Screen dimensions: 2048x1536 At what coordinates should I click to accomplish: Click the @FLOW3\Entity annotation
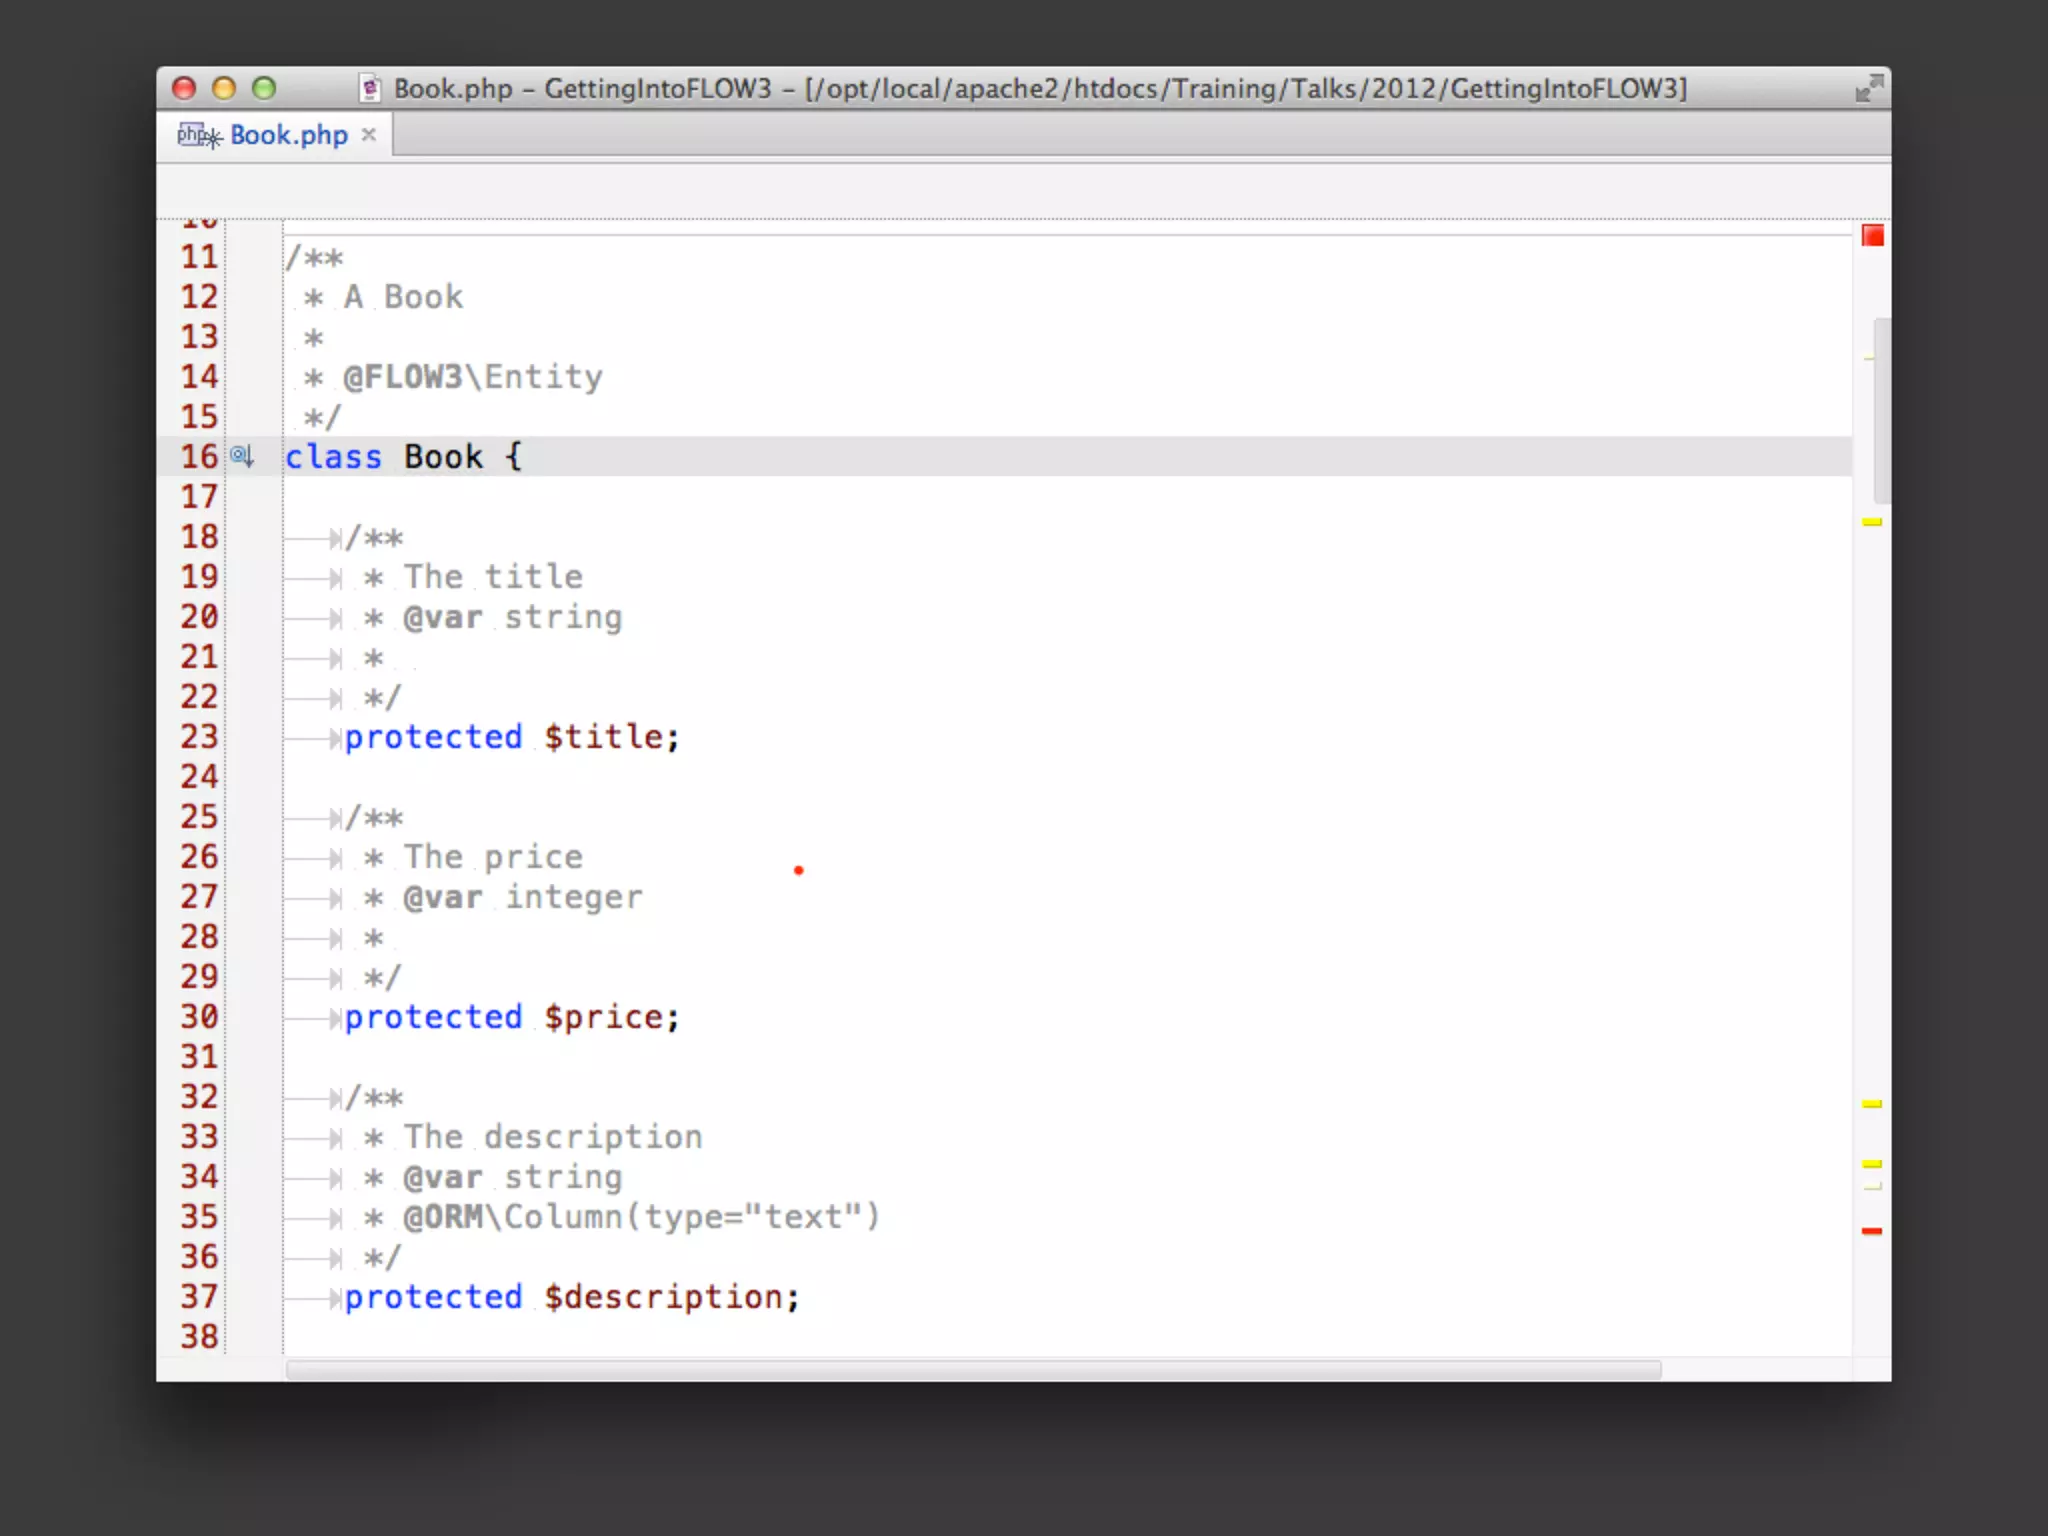pos(472,377)
